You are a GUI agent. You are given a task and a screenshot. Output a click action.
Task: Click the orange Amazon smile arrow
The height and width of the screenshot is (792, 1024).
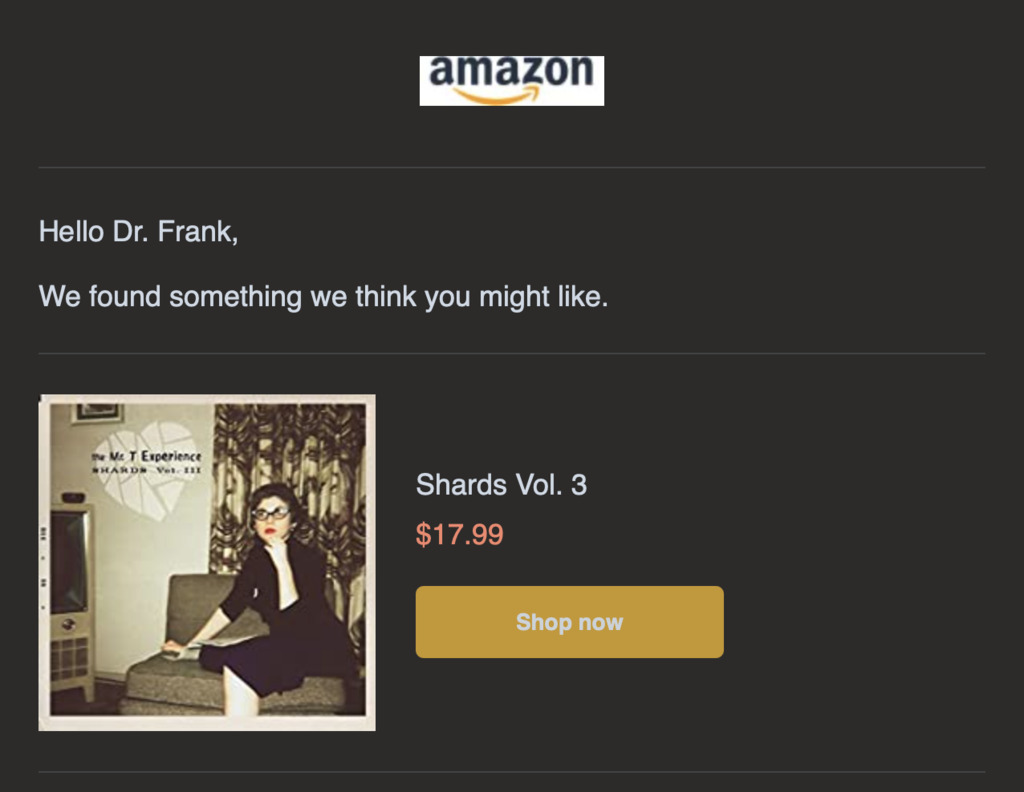[497, 96]
